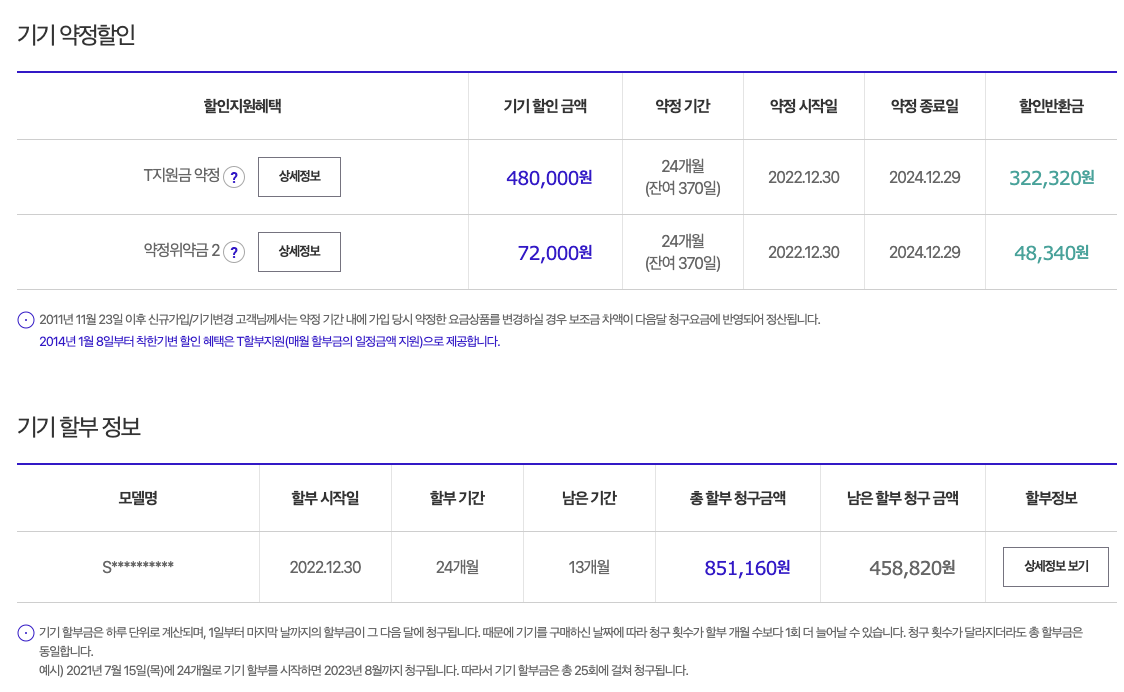
Task: Select the 480,000원 device discount amount
Action: [x=549, y=178]
